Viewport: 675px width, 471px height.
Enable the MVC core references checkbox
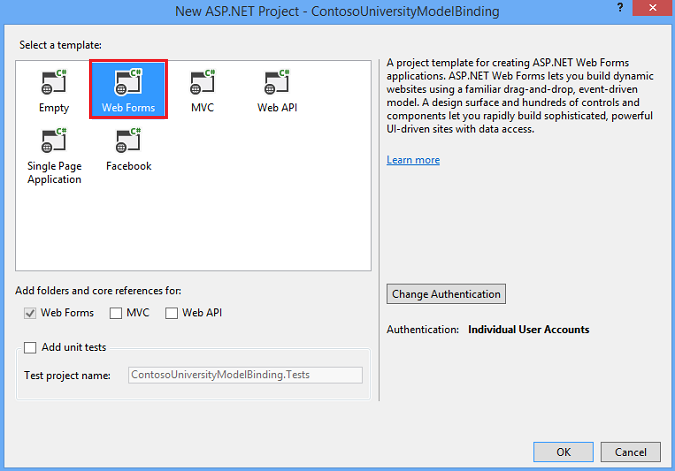click(116, 313)
